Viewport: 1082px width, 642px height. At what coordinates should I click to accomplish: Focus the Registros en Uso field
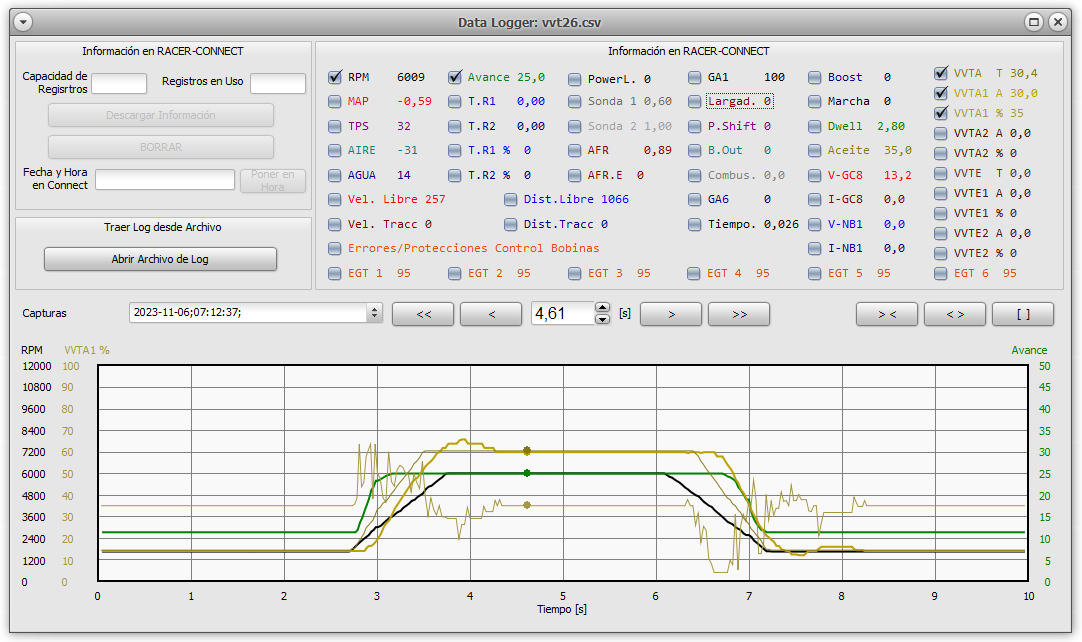[x=278, y=84]
